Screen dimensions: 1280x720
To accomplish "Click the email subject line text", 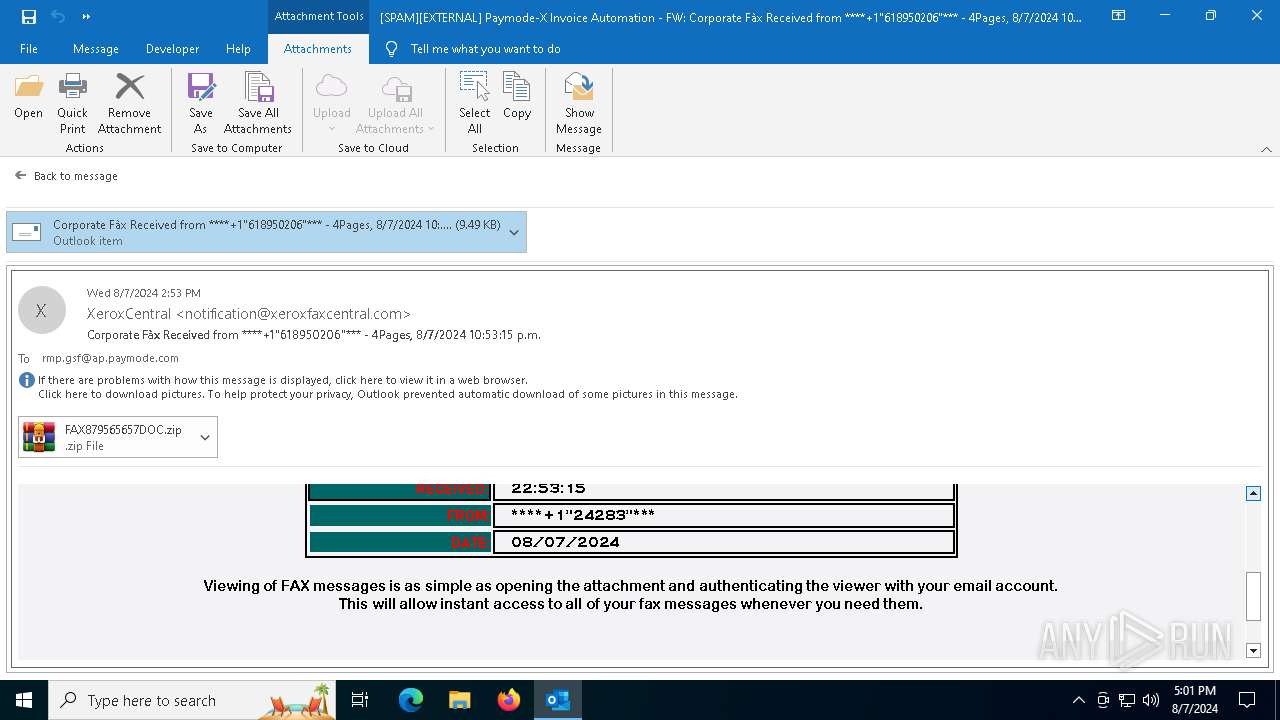I will tap(314, 335).
